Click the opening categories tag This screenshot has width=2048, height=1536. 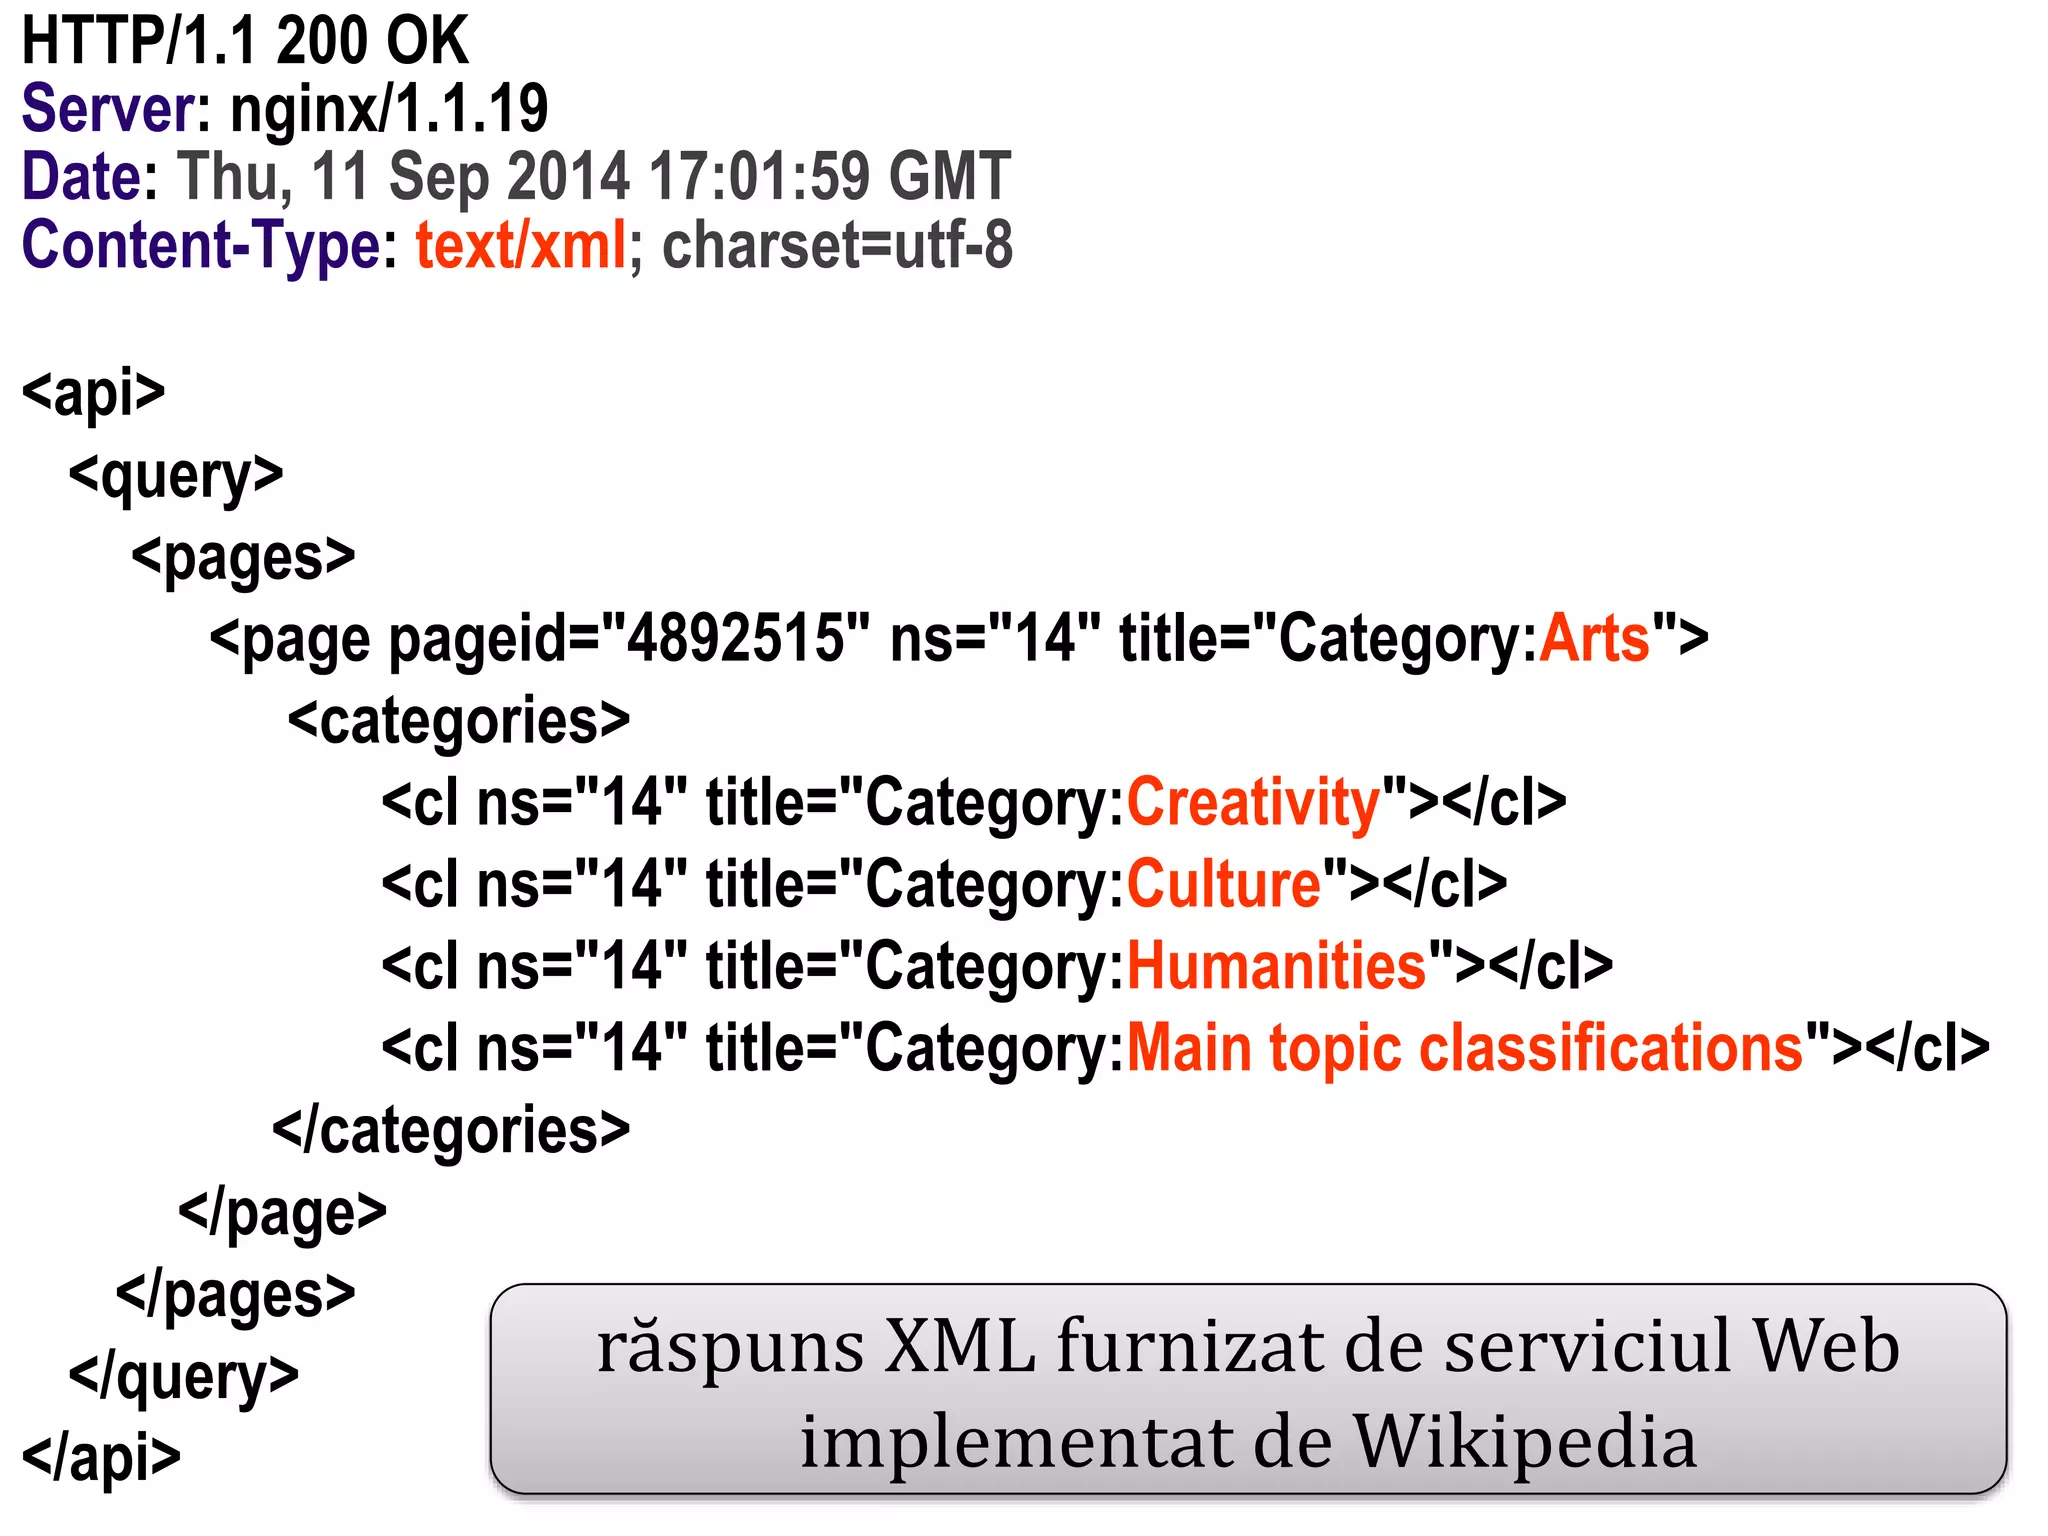tap(458, 721)
